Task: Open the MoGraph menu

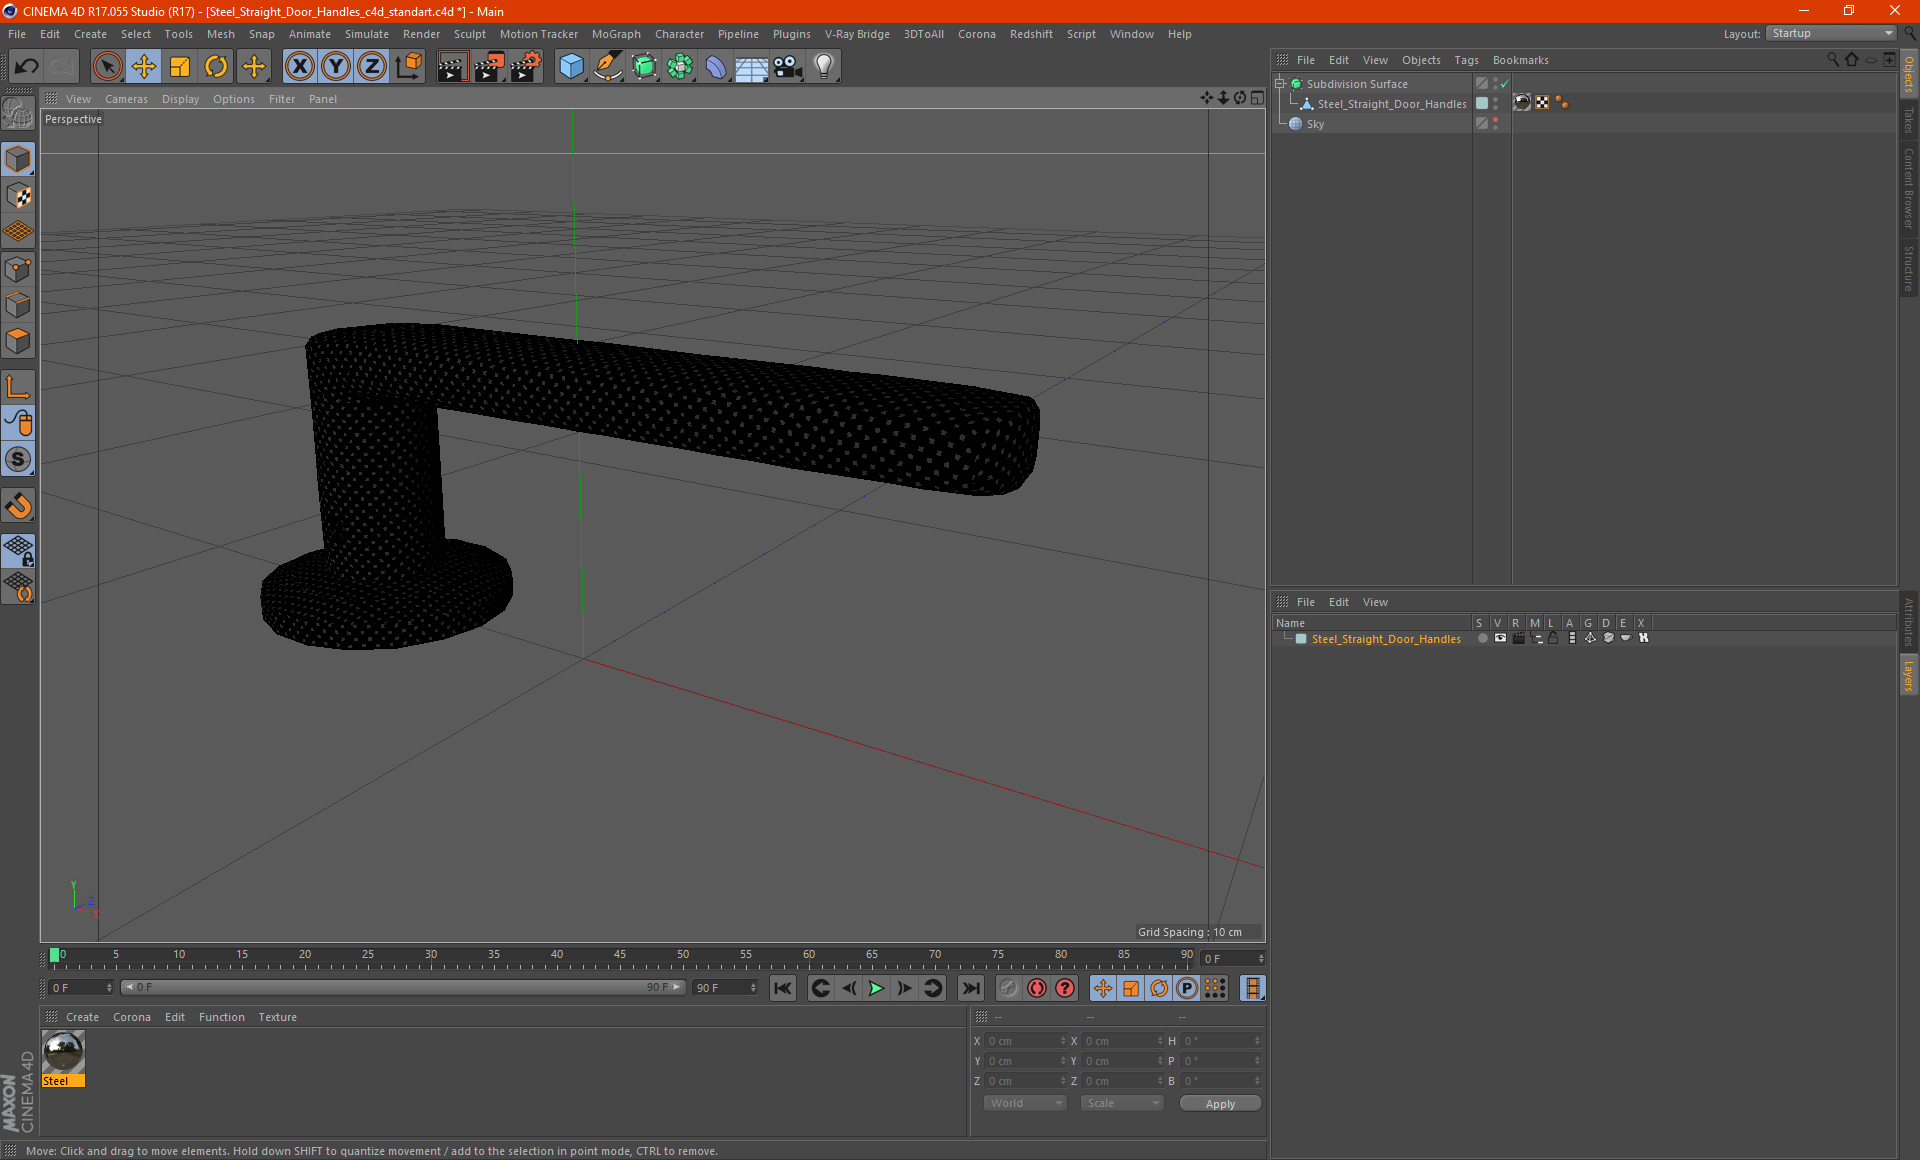Action: 616,34
